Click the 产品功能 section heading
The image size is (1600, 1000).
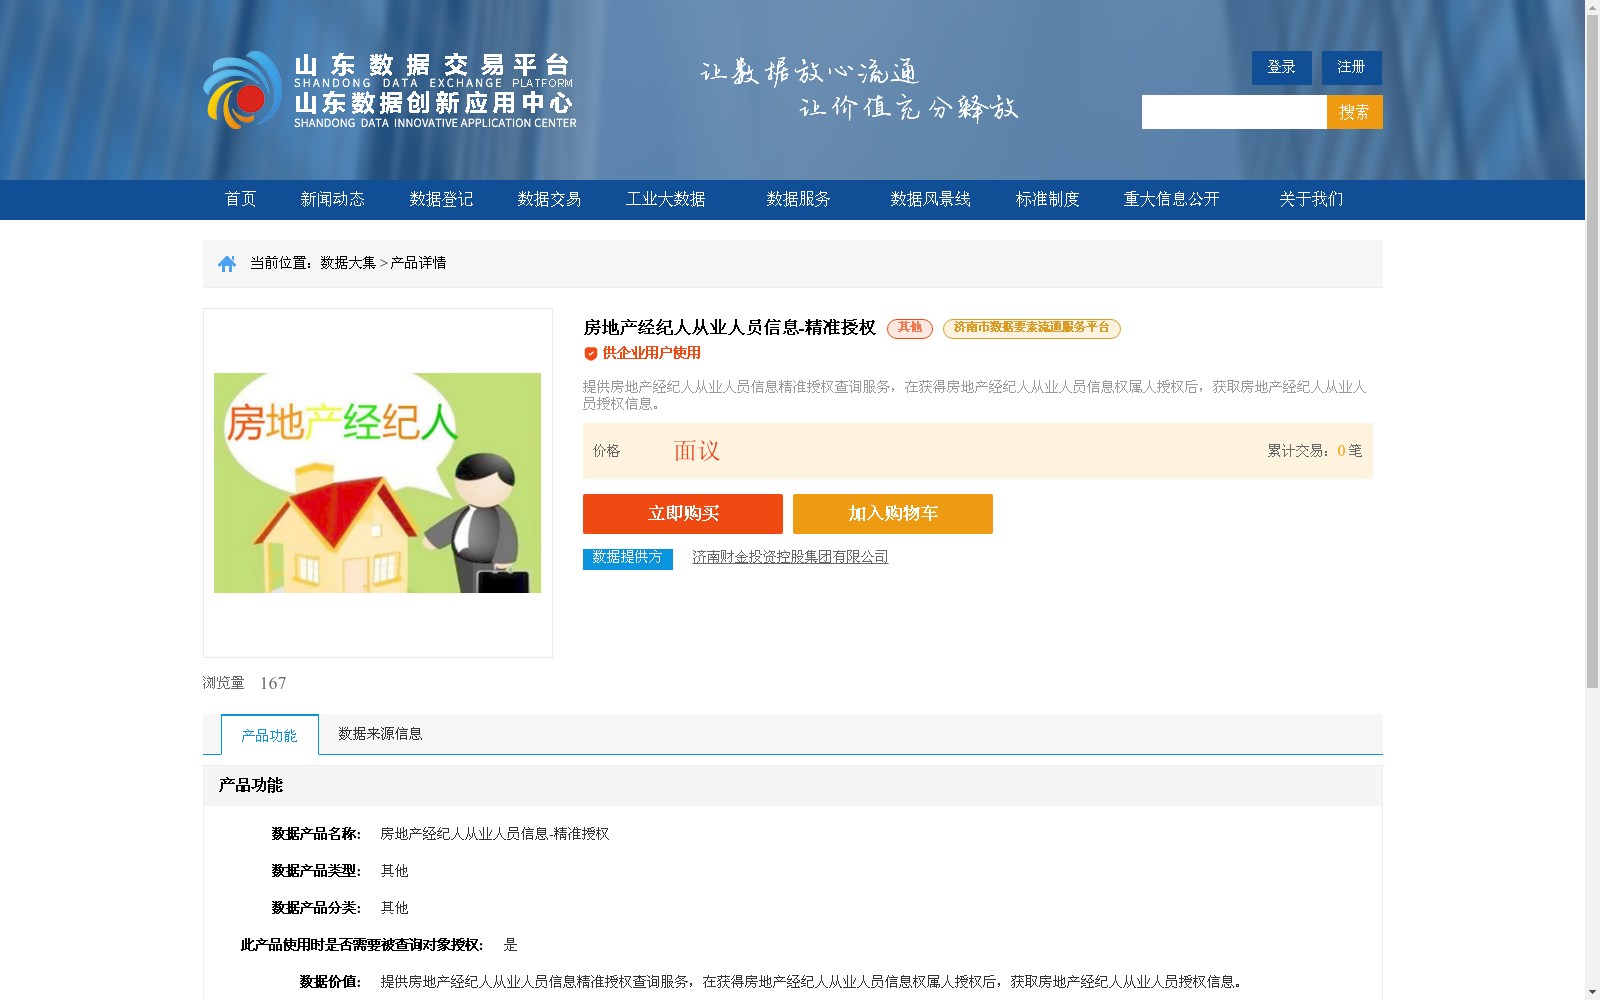251,786
